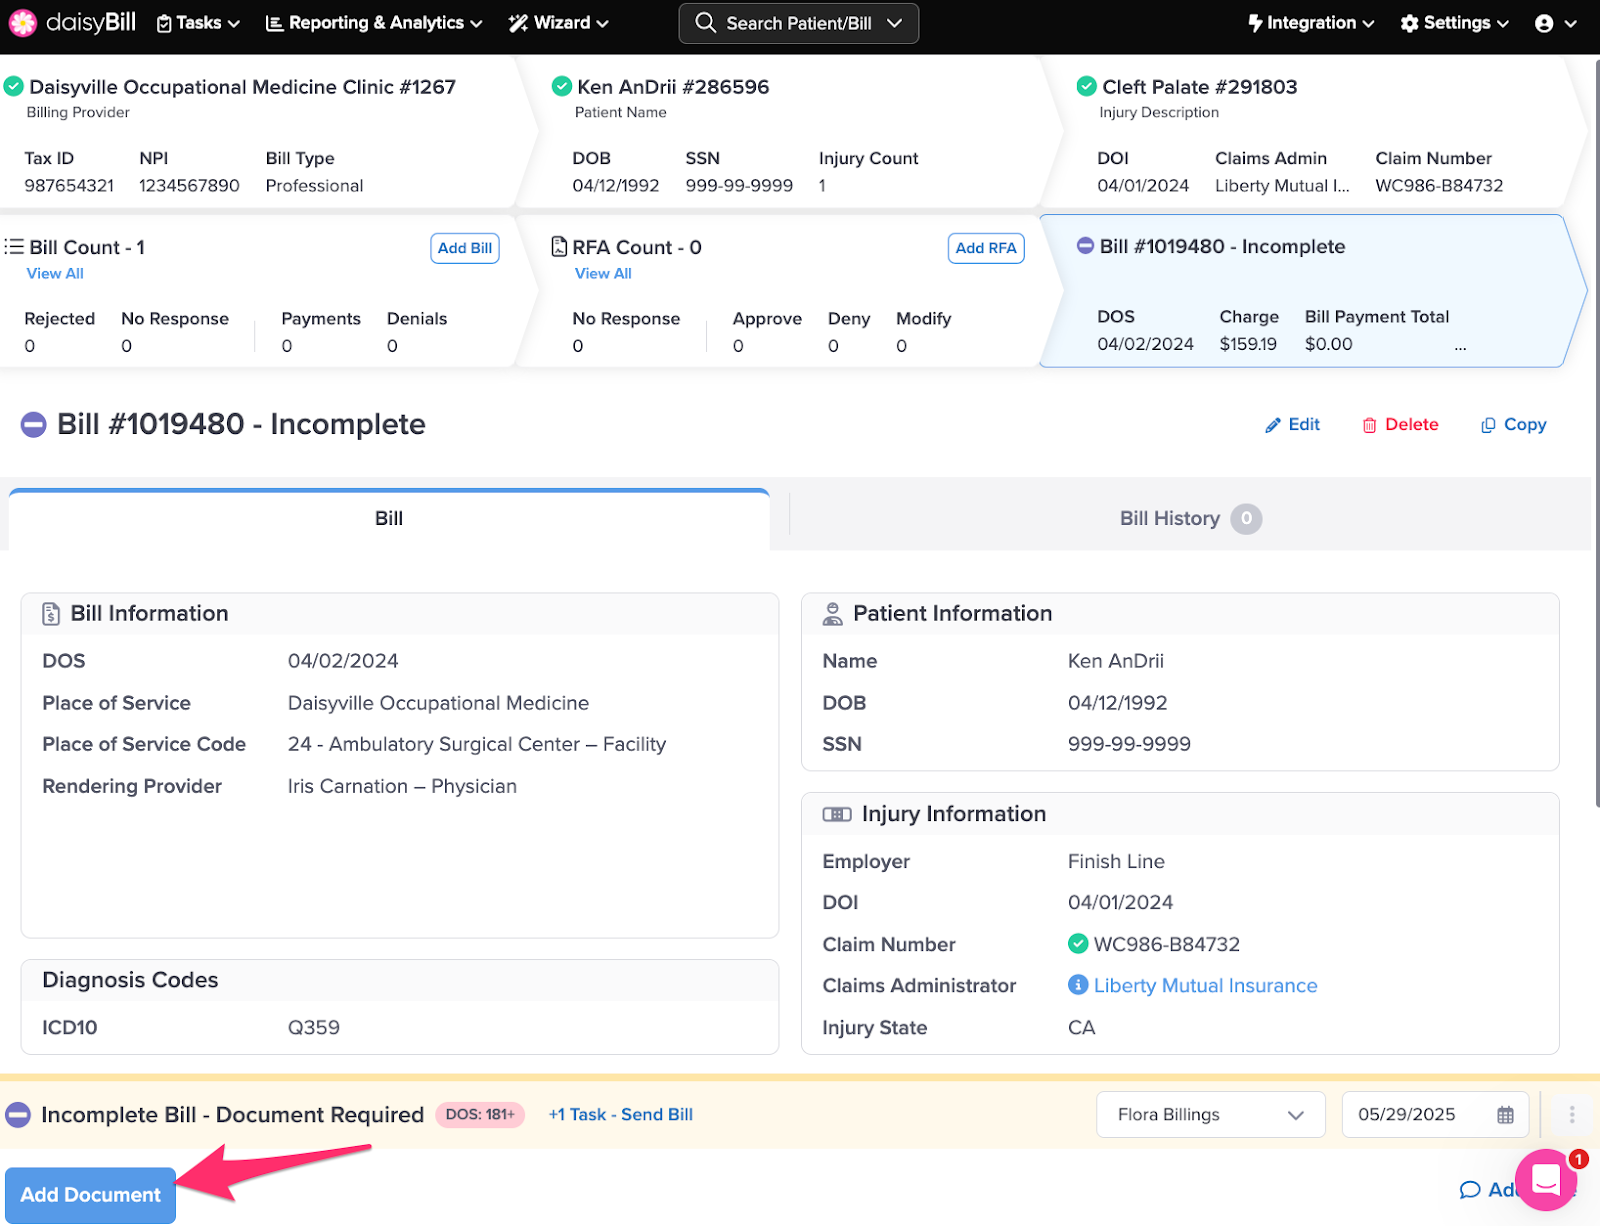Click the trash Delete icon for the bill

[1369, 425]
